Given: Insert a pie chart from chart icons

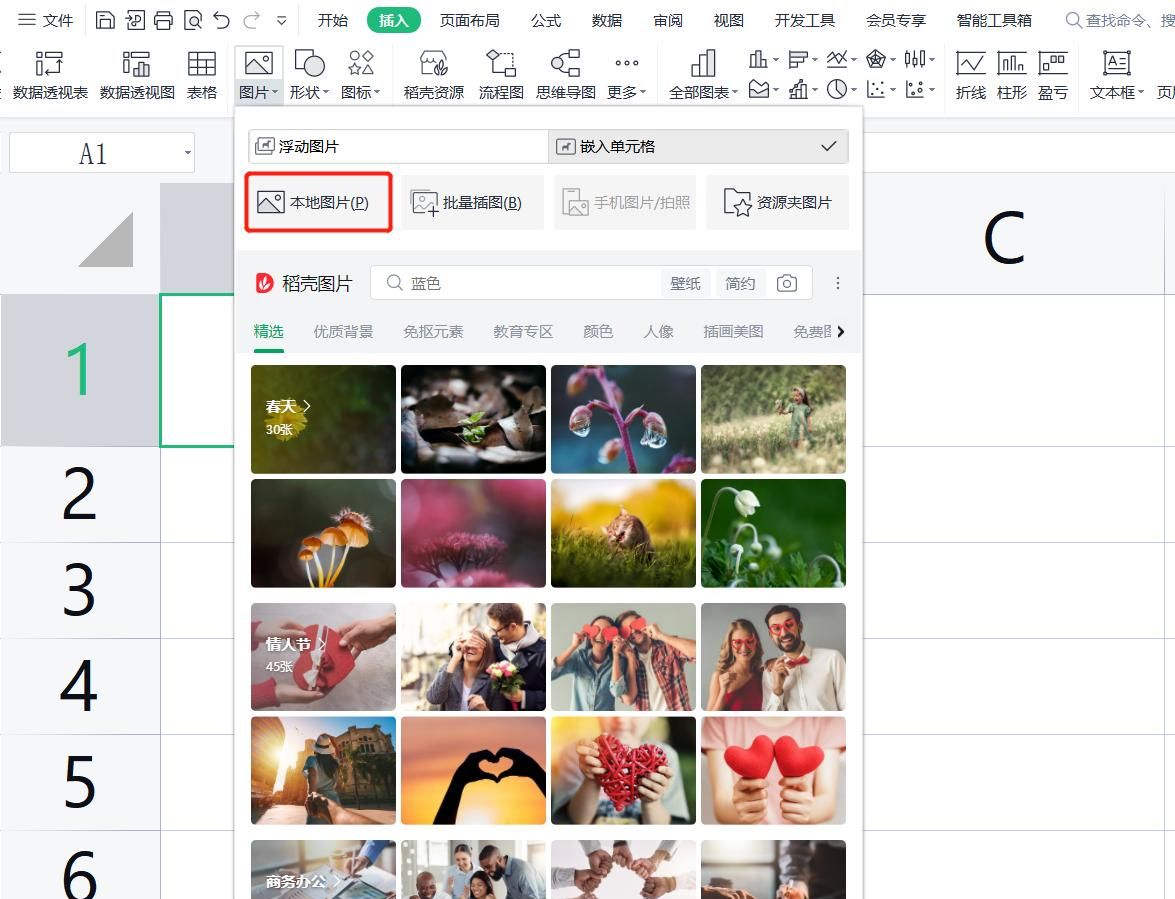Looking at the screenshot, I should [842, 90].
